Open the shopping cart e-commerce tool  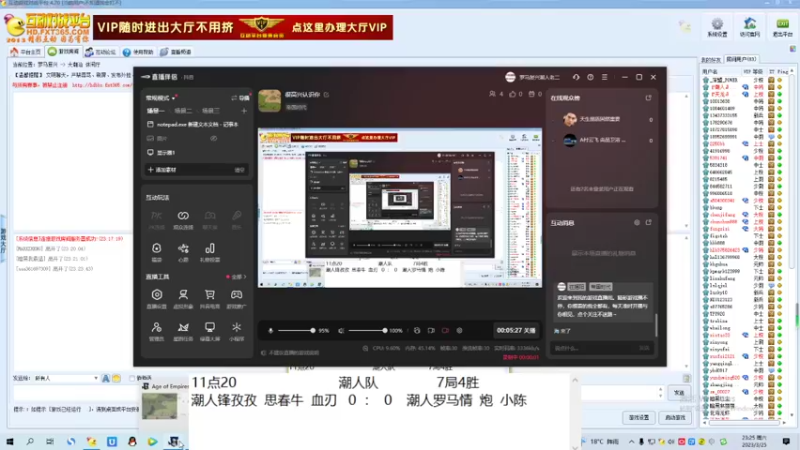pyautogui.click(x=210, y=298)
